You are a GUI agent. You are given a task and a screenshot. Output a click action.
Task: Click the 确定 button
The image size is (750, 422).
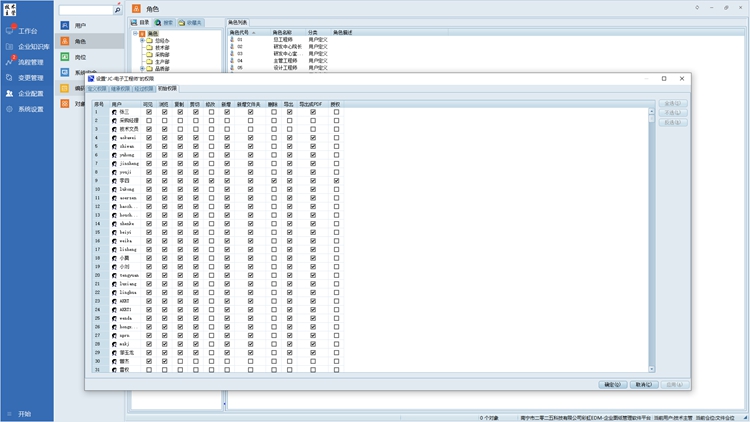[x=612, y=384]
